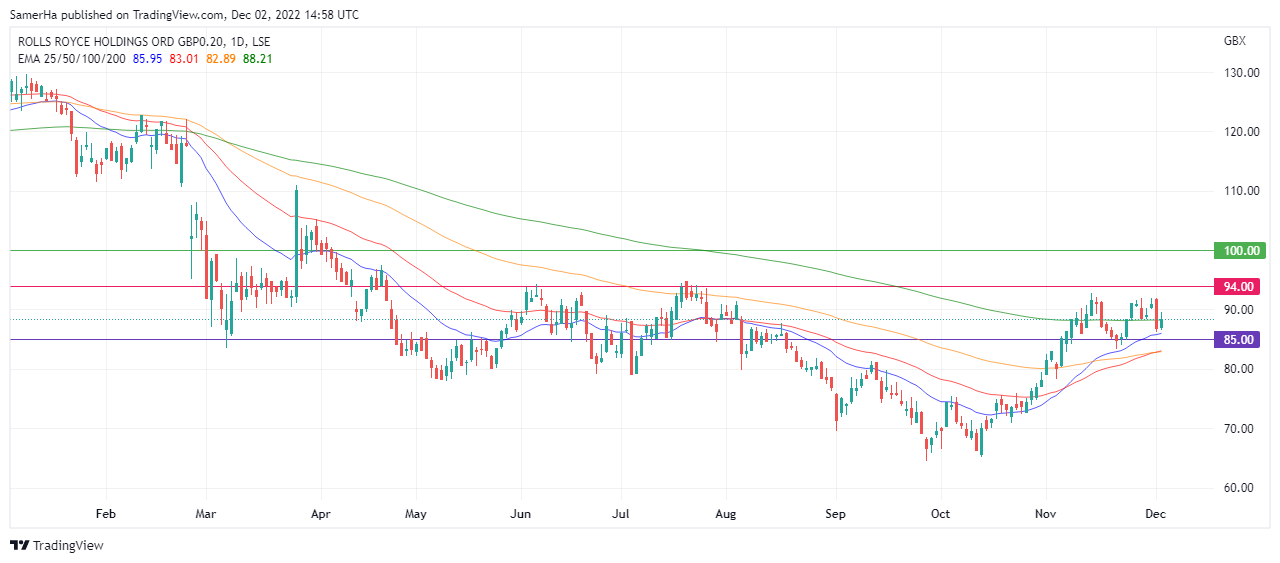Click the green EMA value 88.21

tap(257, 59)
